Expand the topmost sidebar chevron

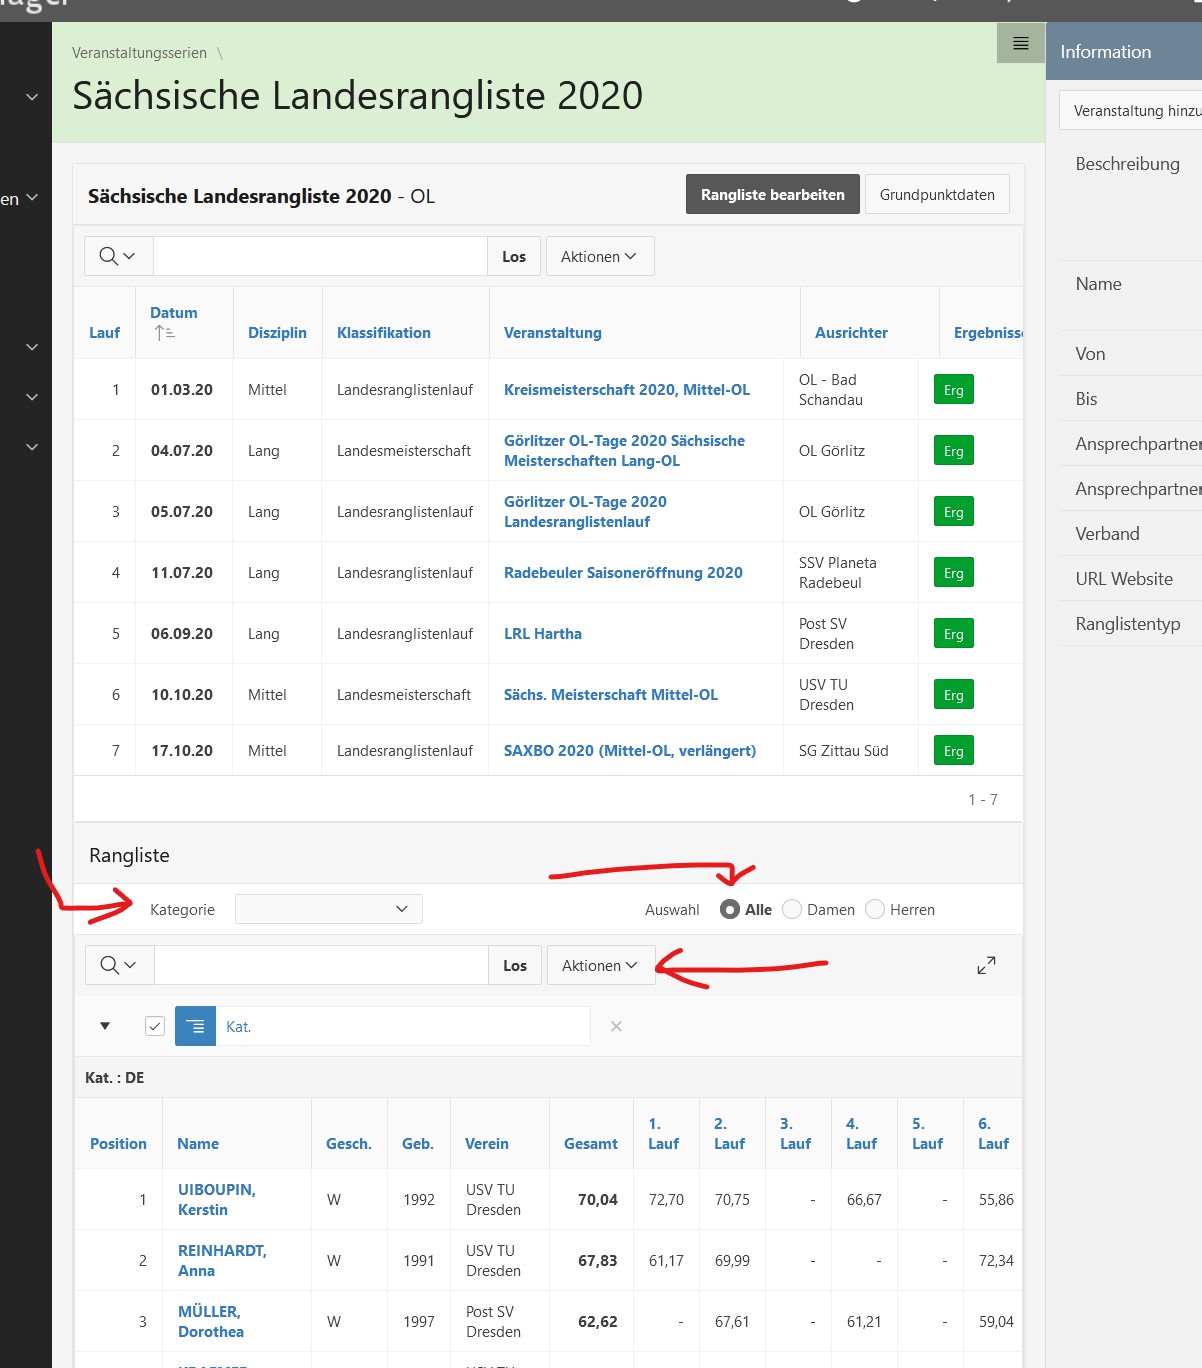32,97
